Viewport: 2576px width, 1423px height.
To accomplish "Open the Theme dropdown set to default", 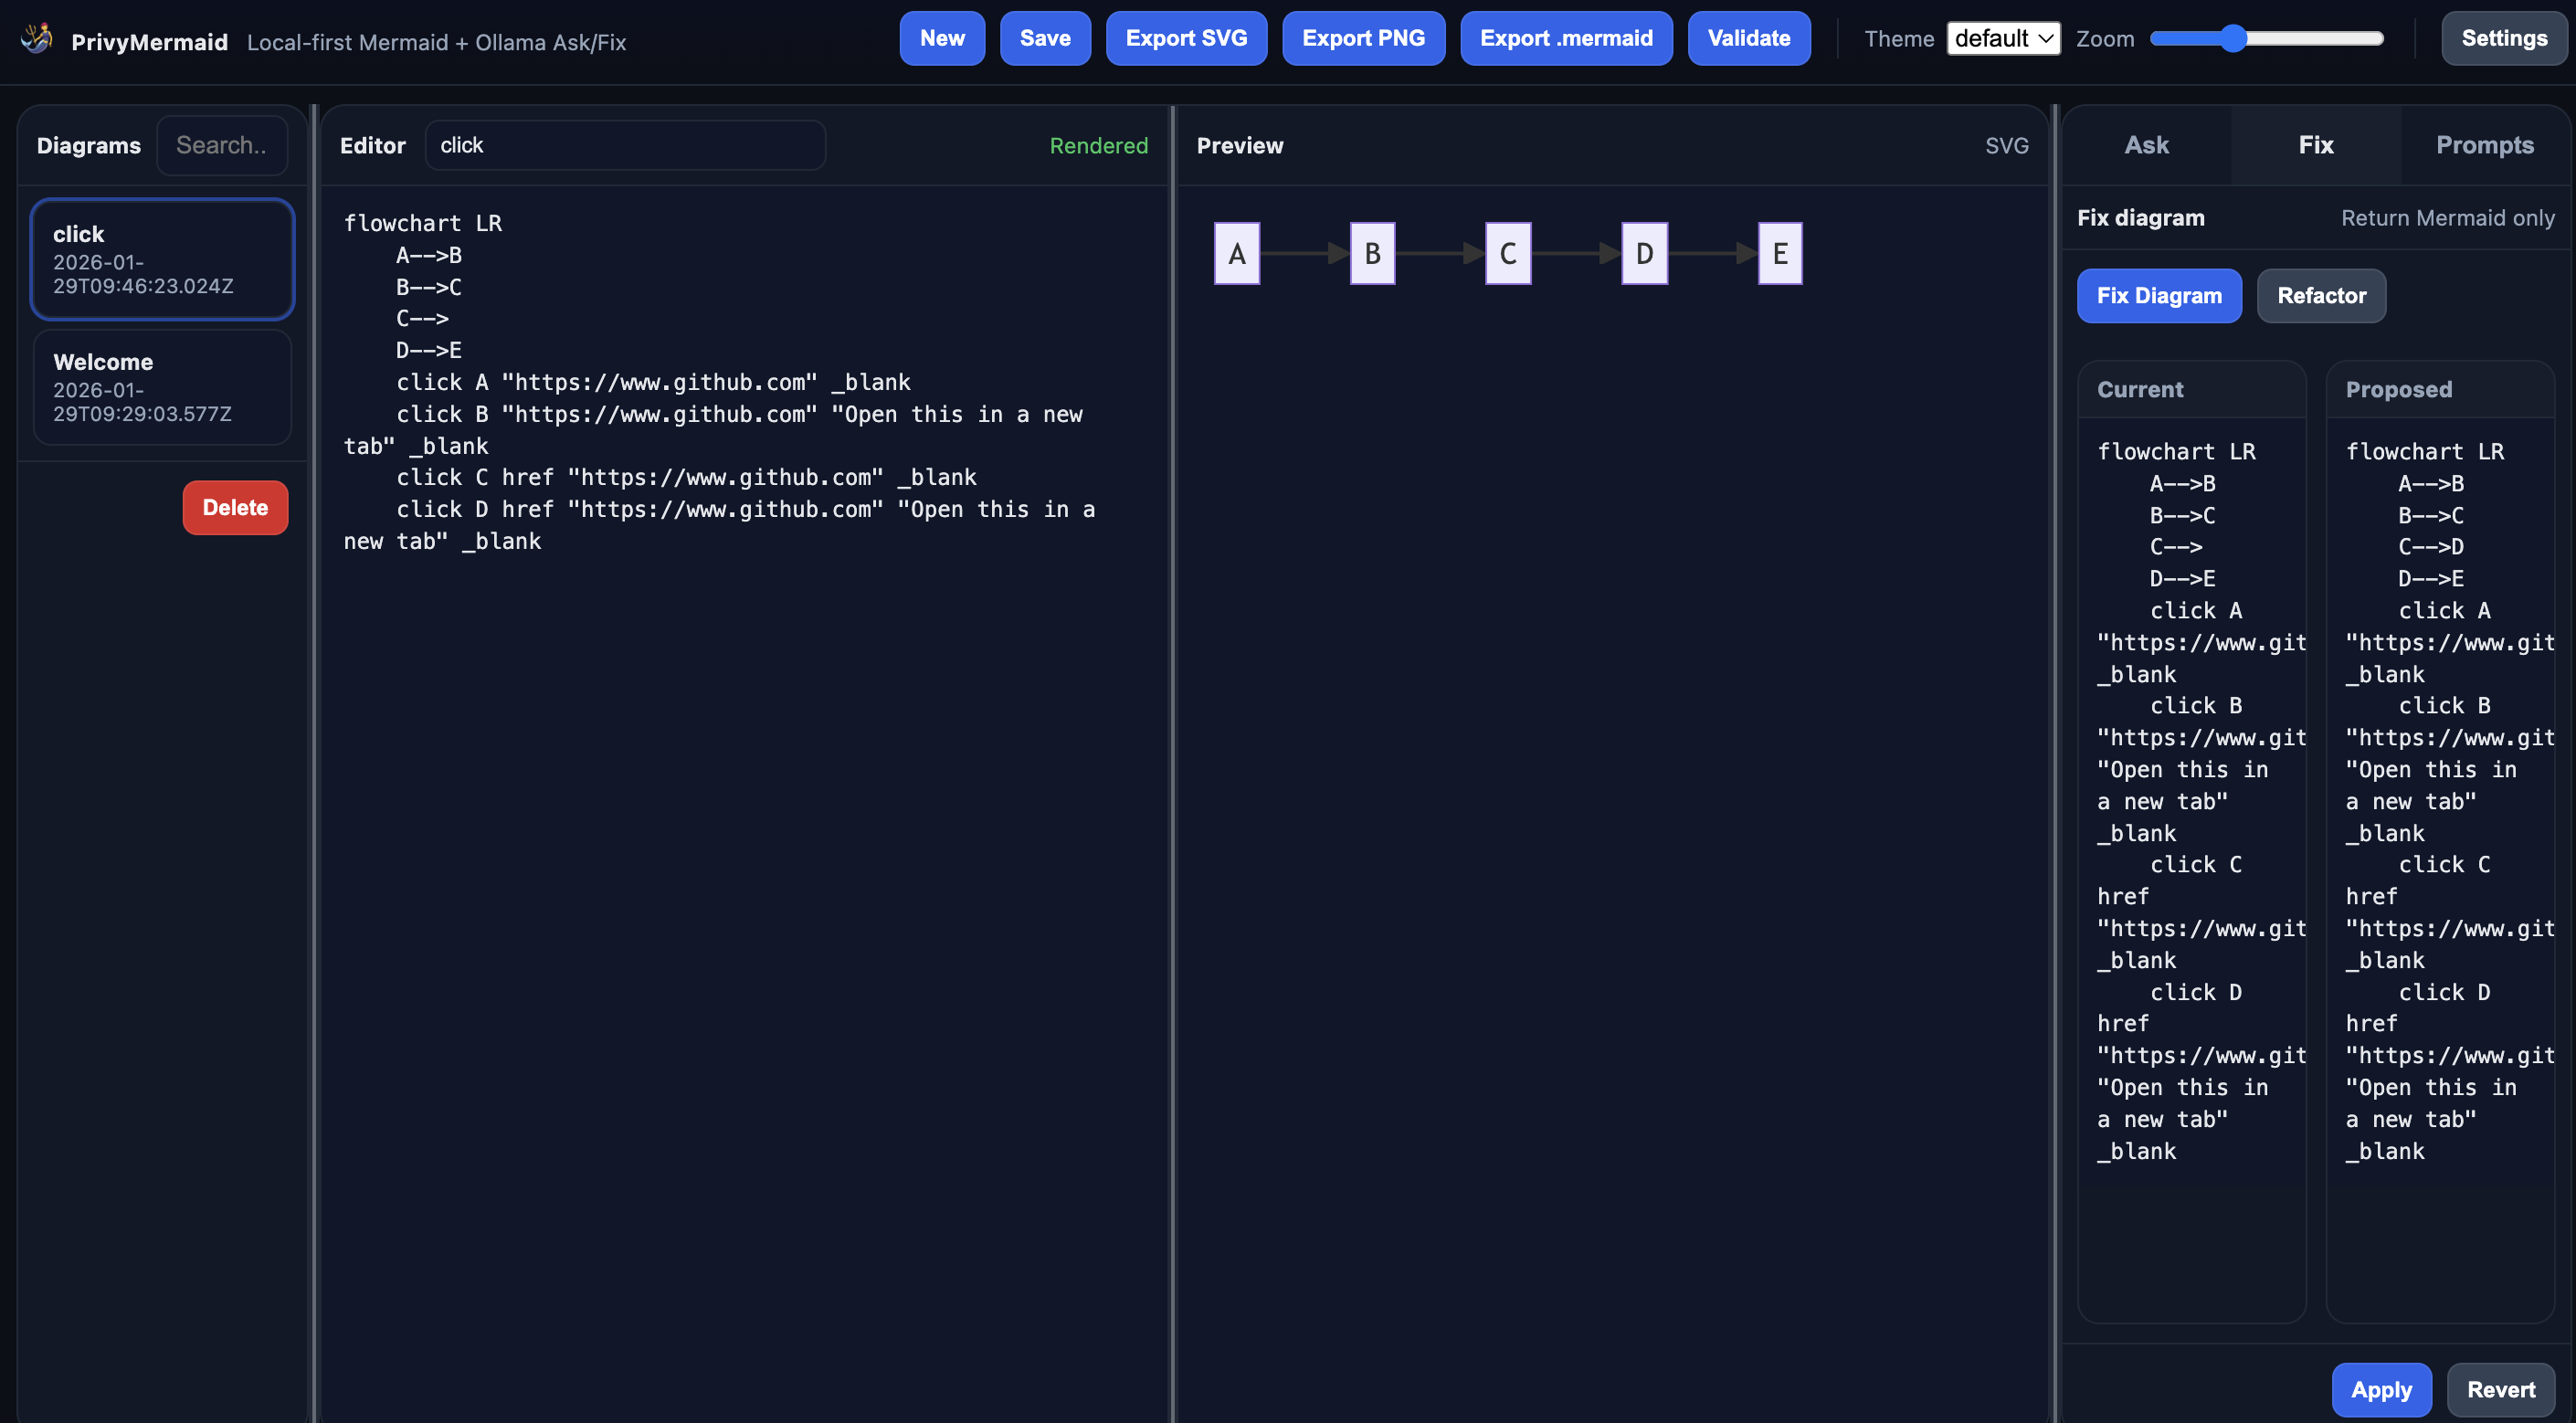I will 2002,39.
